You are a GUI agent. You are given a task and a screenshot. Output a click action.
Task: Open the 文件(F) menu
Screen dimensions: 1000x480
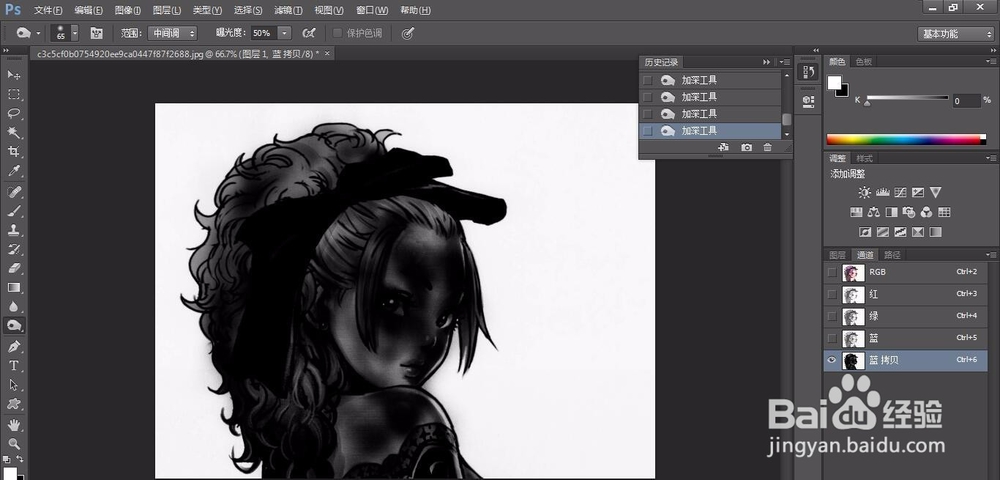(x=48, y=10)
